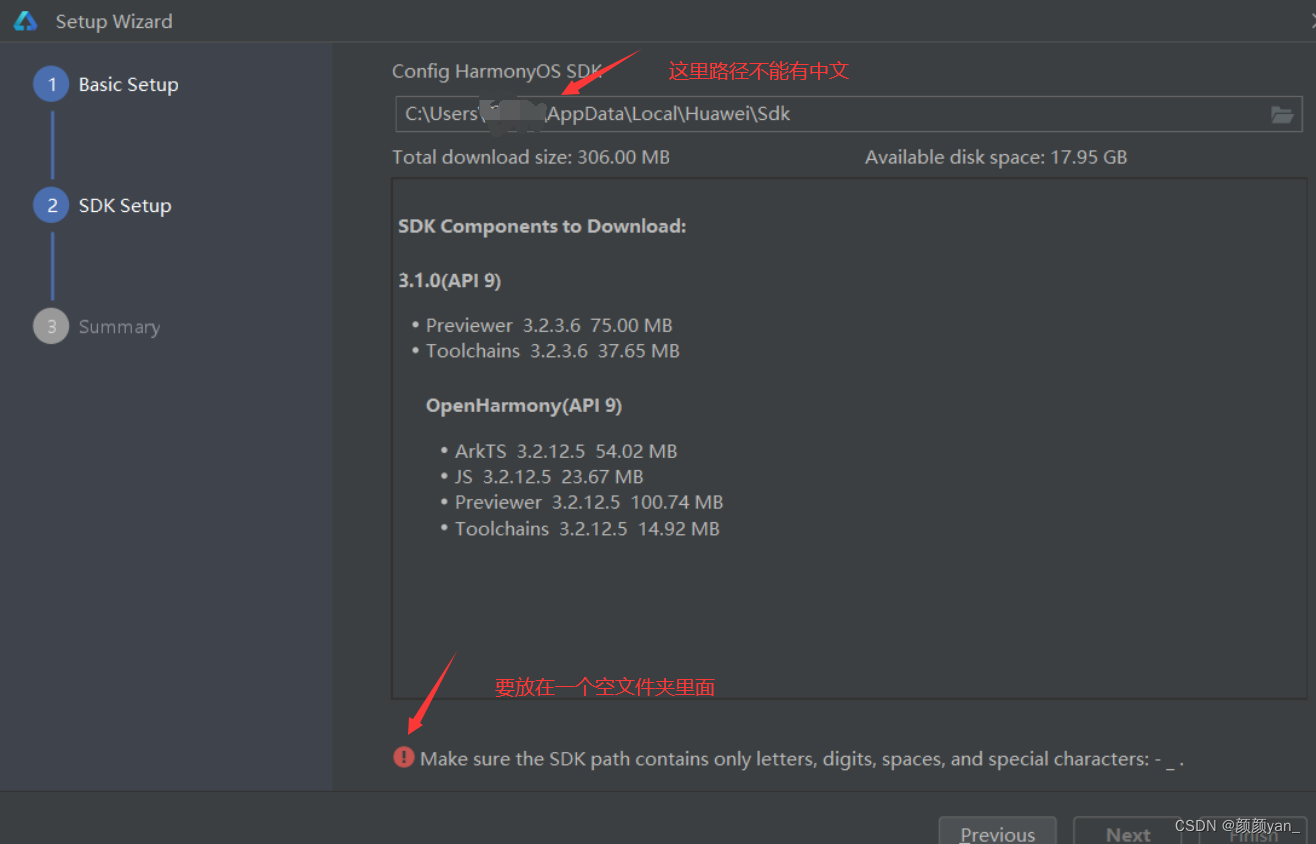Click the Config HarmonyOS SDK label
This screenshot has height=844, width=1316.
tap(497, 71)
